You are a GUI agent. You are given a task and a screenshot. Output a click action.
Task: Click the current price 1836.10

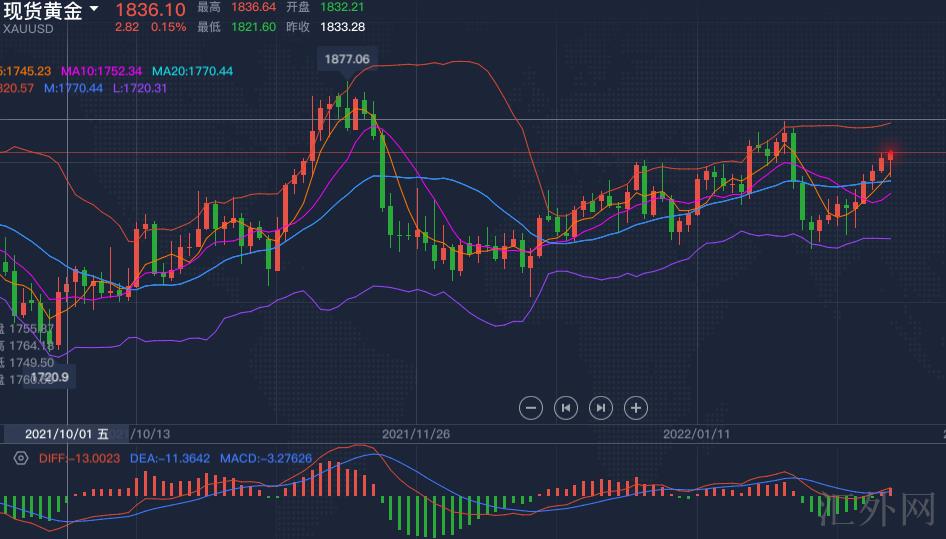[x=151, y=9]
